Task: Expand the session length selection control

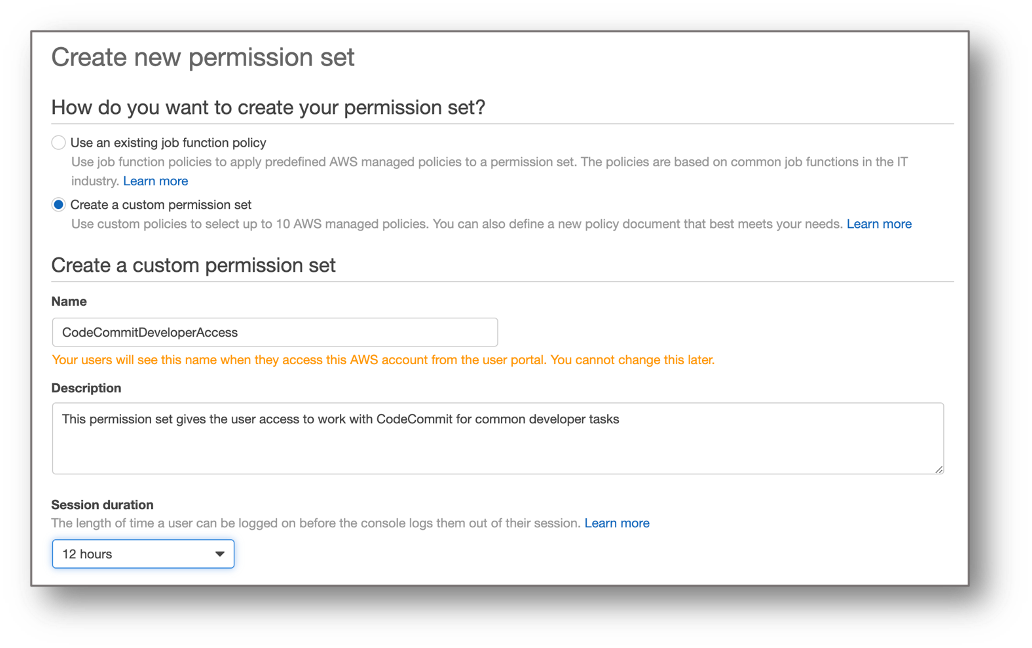Action: (142, 553)
